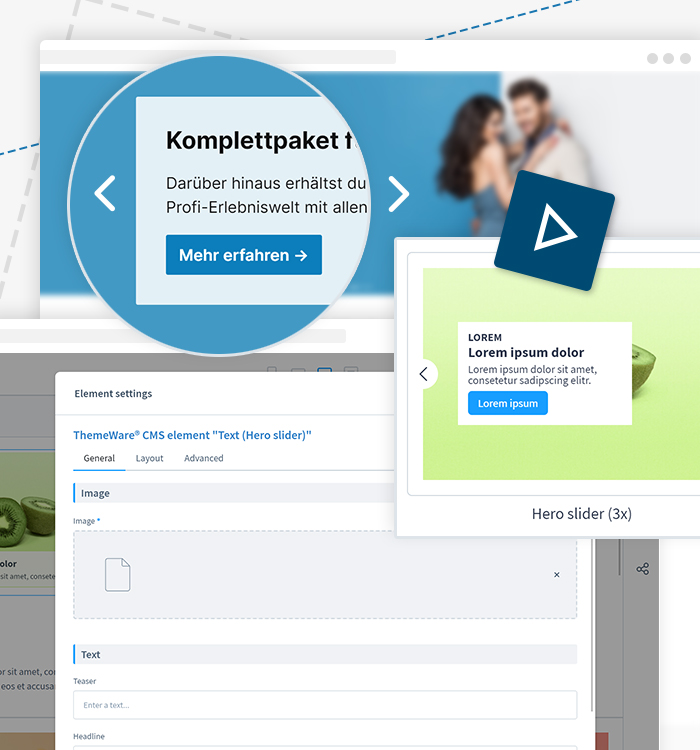Click the browser address bar at top

tap(218, 58)
